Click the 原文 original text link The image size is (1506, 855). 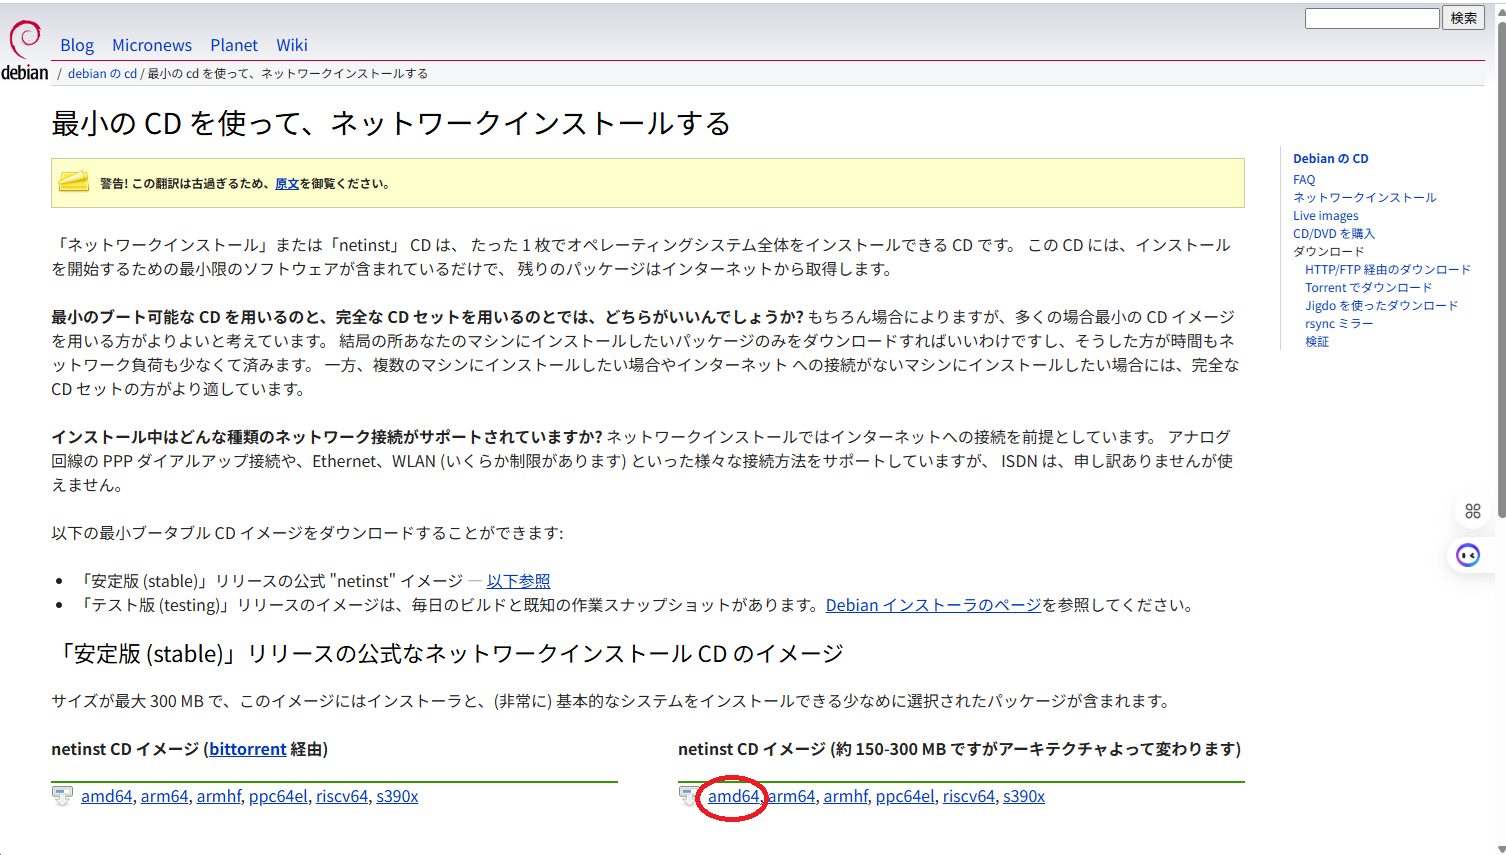(x=287, y=184)
